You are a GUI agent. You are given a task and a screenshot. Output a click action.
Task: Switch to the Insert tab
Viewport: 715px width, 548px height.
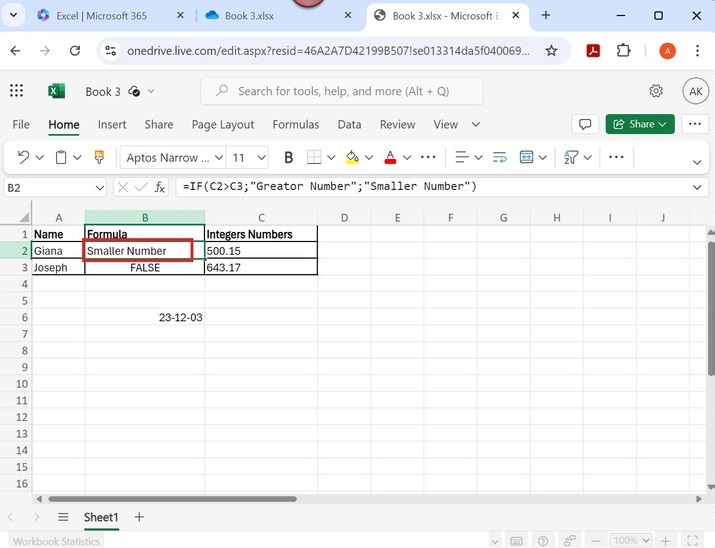point(112,124)
